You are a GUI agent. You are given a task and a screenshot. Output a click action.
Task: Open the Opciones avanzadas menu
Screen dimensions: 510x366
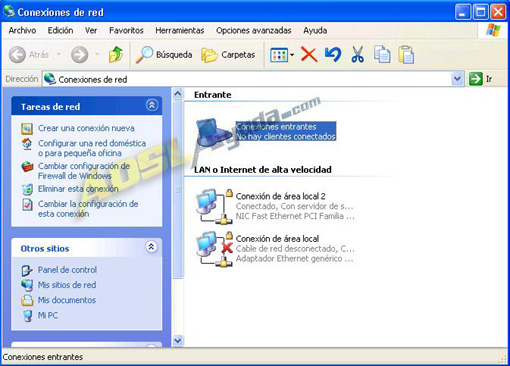point(254,30)
